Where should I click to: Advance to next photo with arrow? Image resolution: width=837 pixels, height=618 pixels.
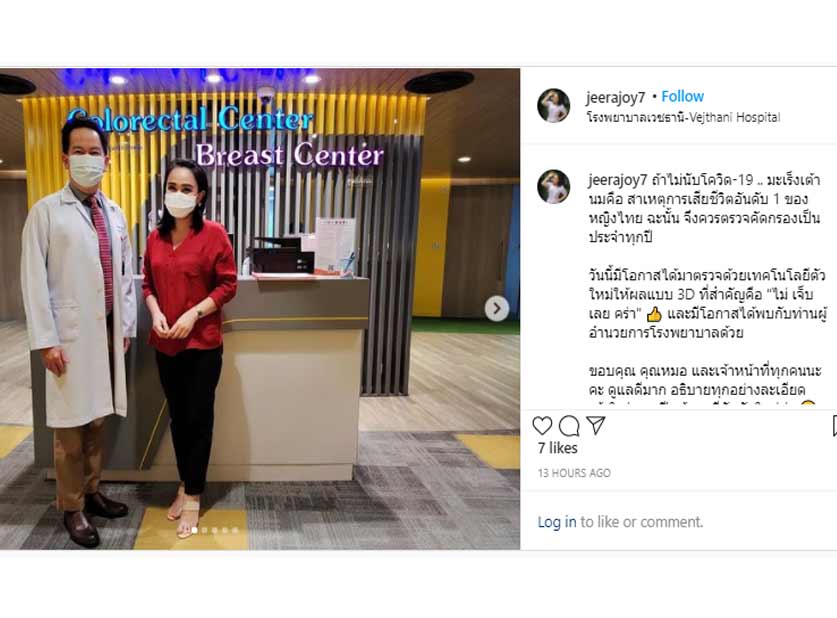pos(496,308)
